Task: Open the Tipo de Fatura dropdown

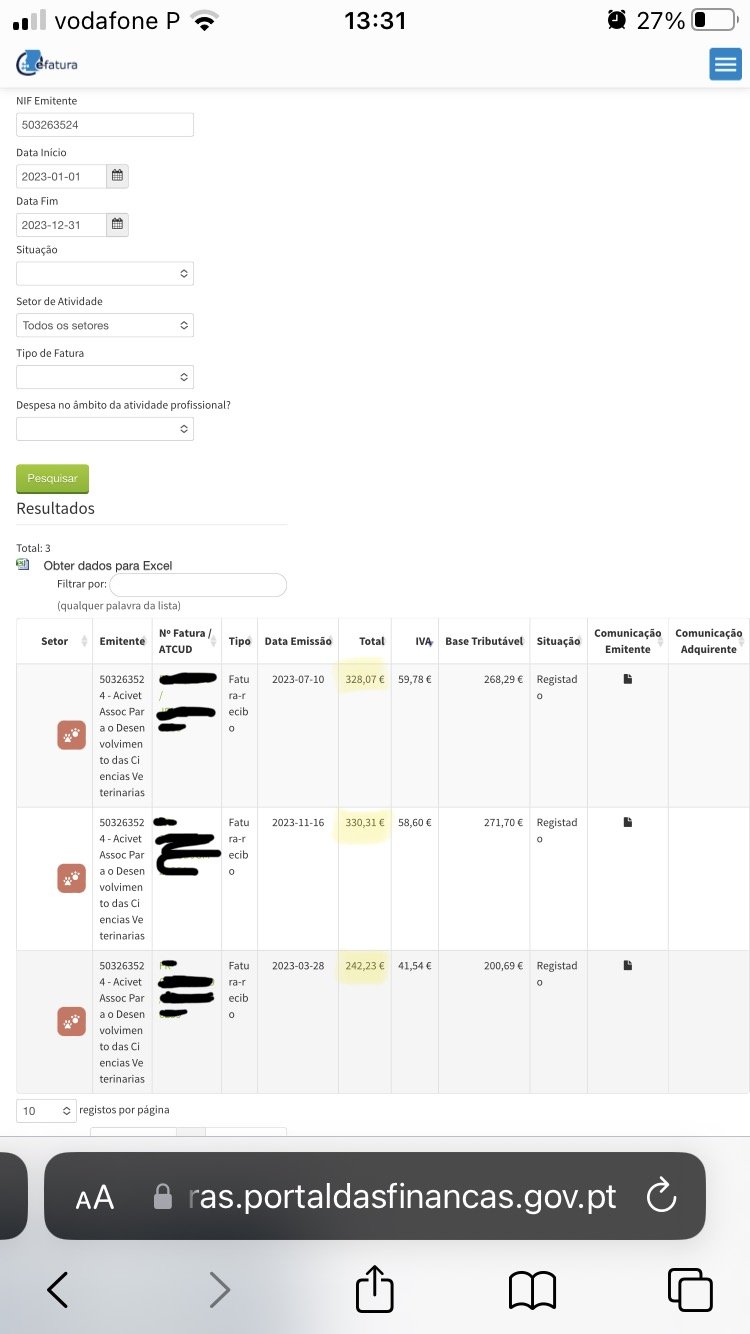Action: click(x=105, y=377)
